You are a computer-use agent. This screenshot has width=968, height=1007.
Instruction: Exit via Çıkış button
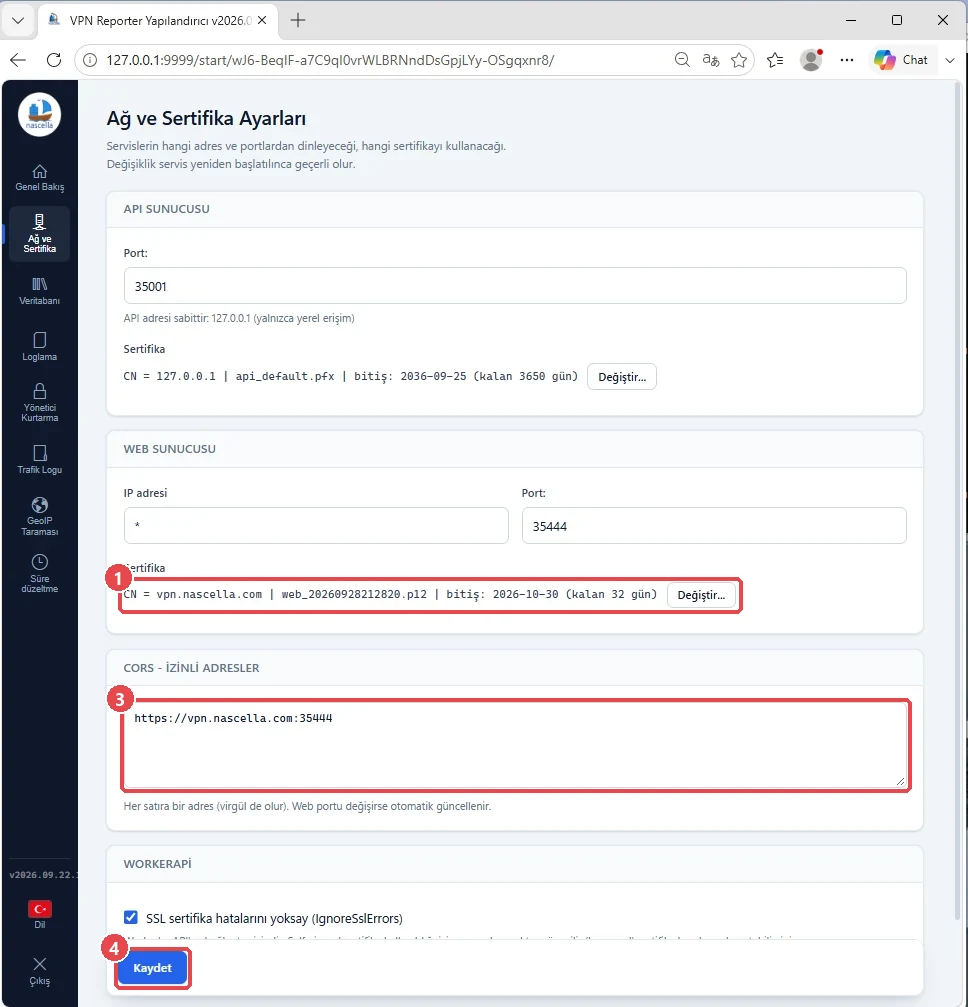pos(39,970)
